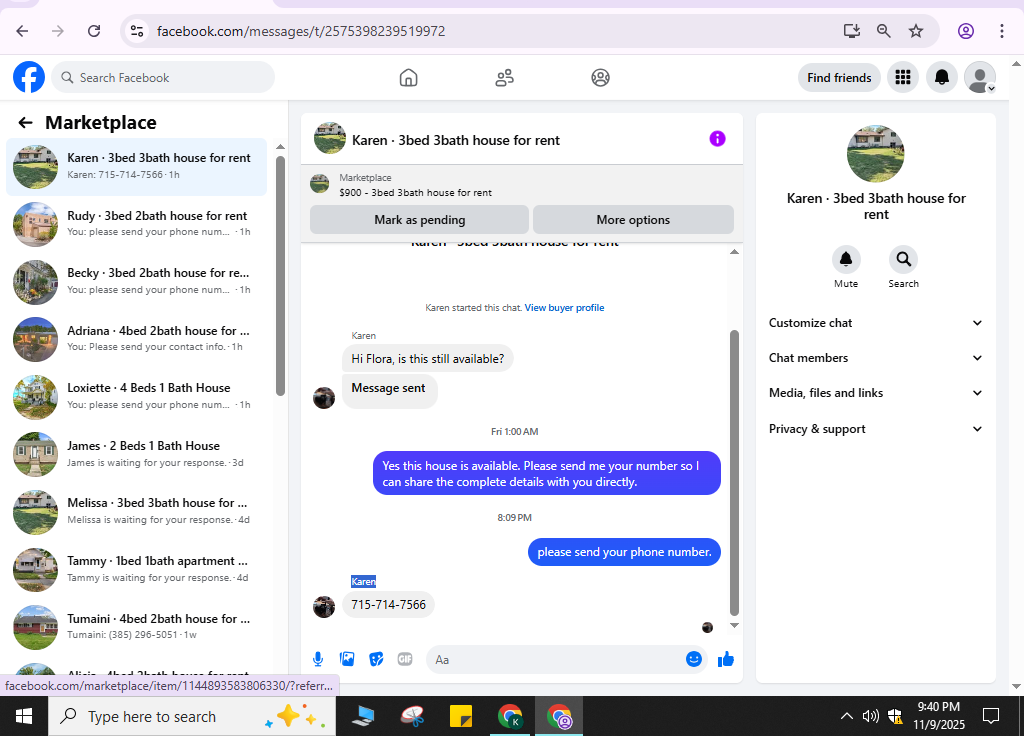This screenshot has width=1024, height=736.
Task: Go back in browser history
Action: pos(22,31)
